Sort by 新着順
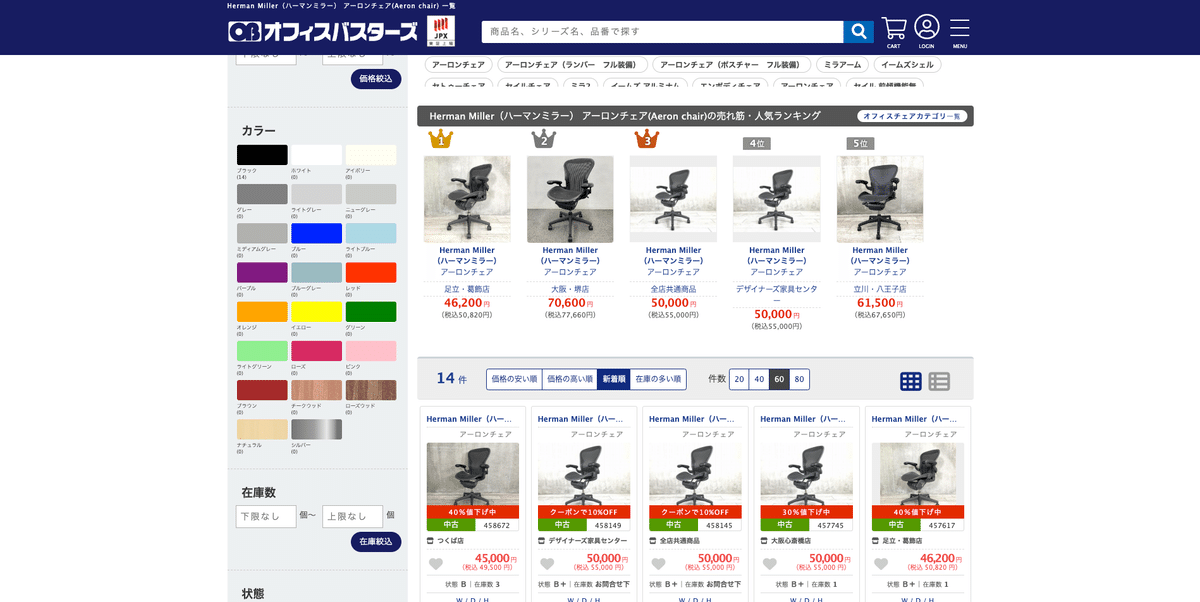Viewport: 1200px width, 602px height. click(x=613, y=379)
